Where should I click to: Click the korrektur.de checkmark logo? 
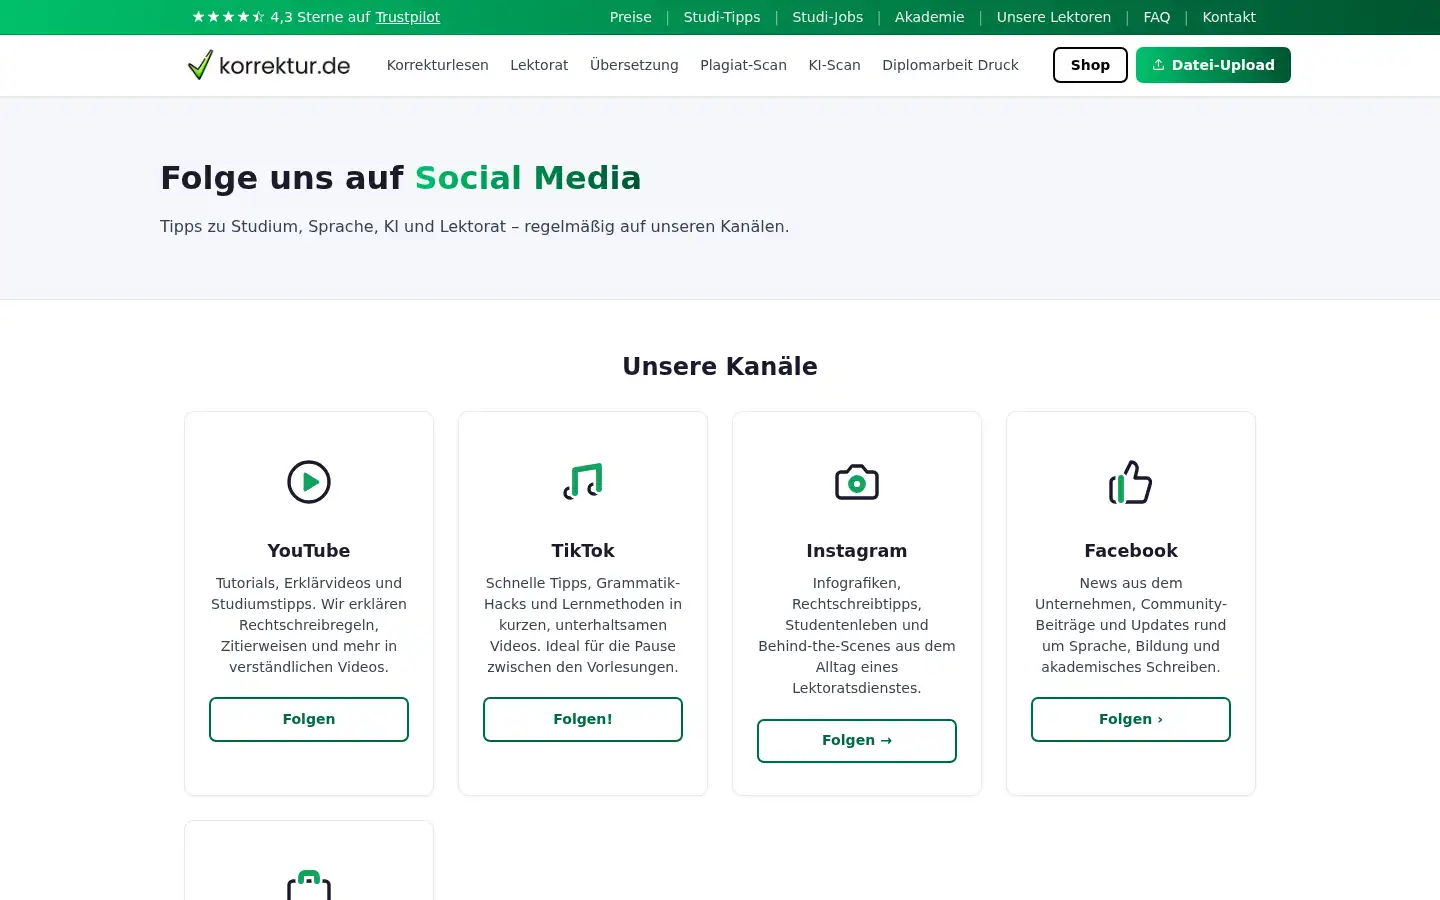pos(269,65)
